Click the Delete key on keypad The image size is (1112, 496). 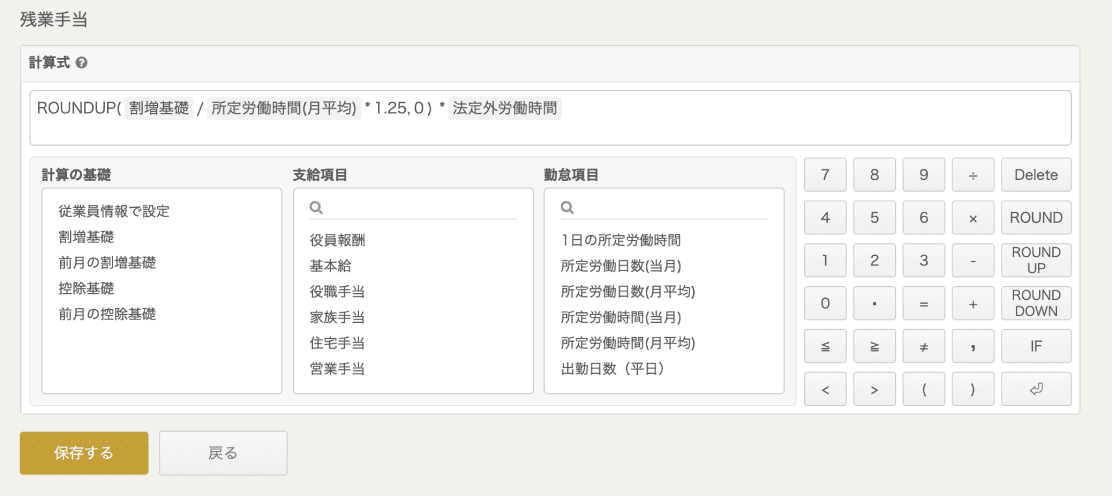click(x=1036, y=175)
